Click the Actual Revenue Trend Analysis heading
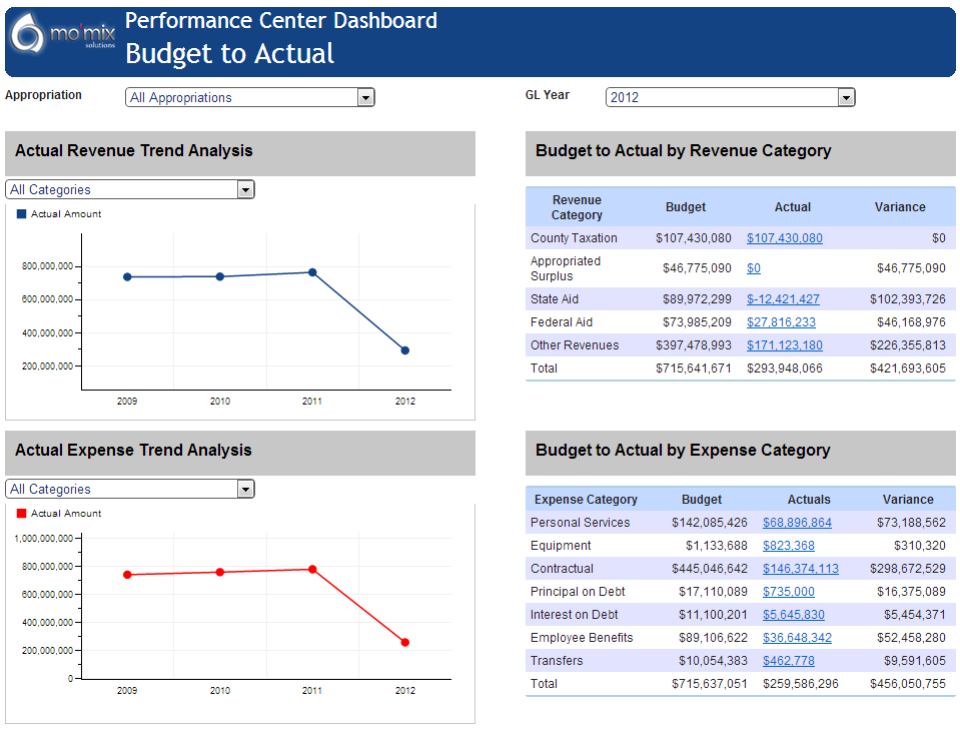 (133, 151)
